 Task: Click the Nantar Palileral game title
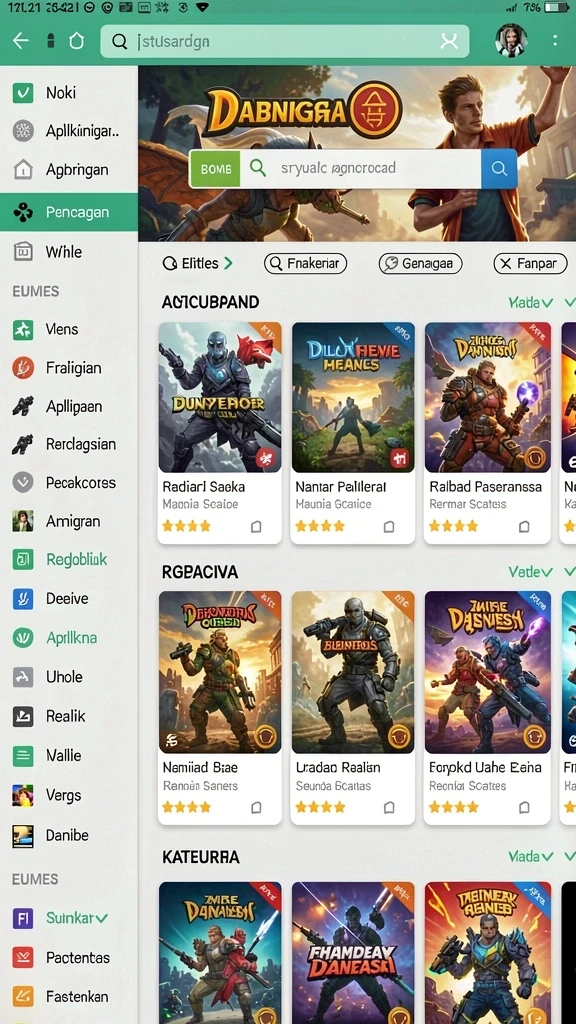point(340,487)
